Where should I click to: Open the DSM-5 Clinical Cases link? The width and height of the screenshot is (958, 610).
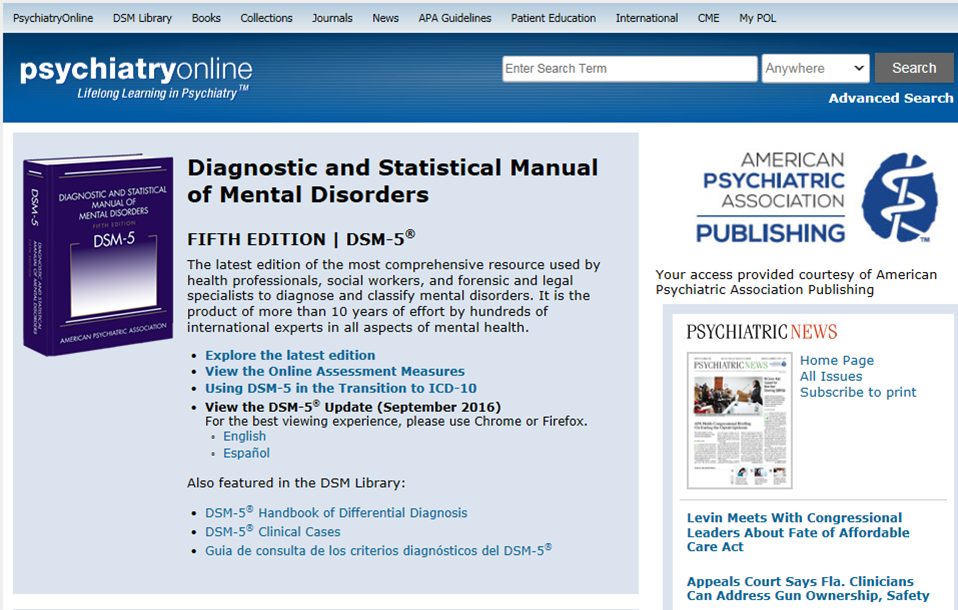(x=272, y=531)
